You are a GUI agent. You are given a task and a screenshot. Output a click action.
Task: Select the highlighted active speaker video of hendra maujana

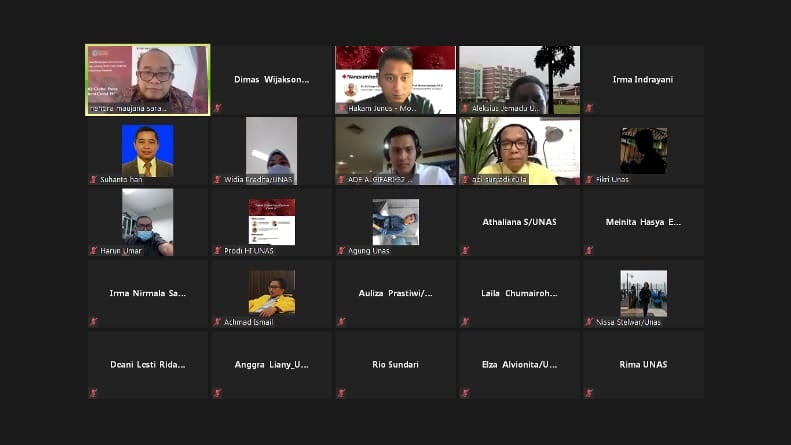148,80
